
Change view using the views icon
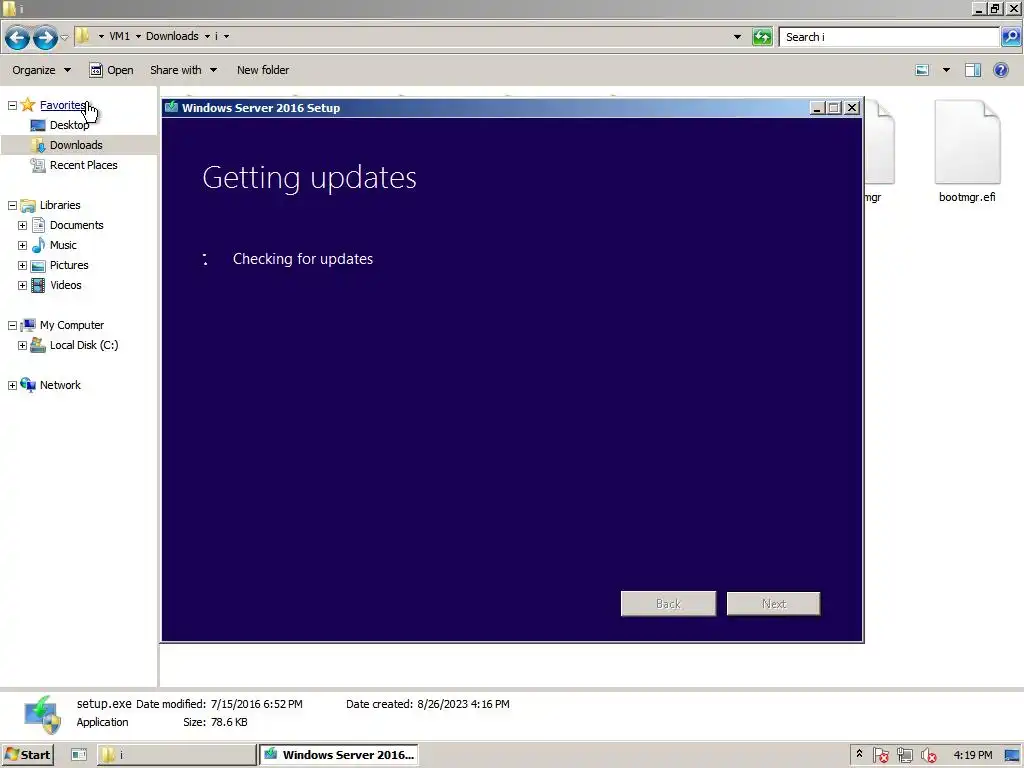click(x=922, y=70)
